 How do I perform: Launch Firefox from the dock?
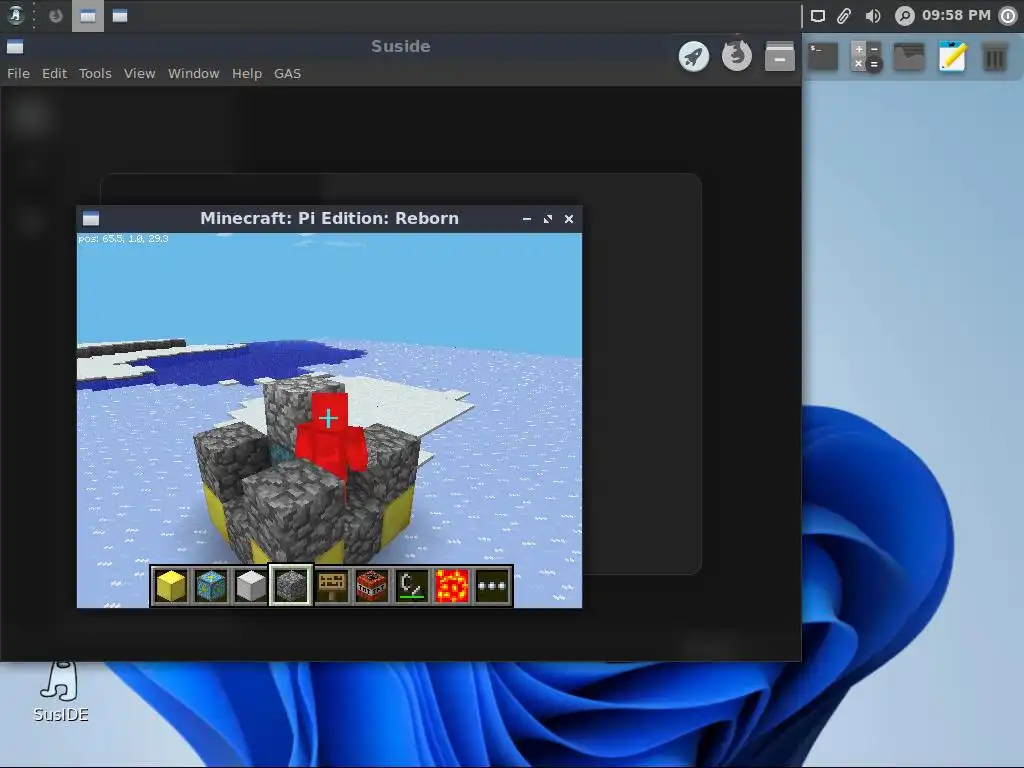(x=737, y=56)
